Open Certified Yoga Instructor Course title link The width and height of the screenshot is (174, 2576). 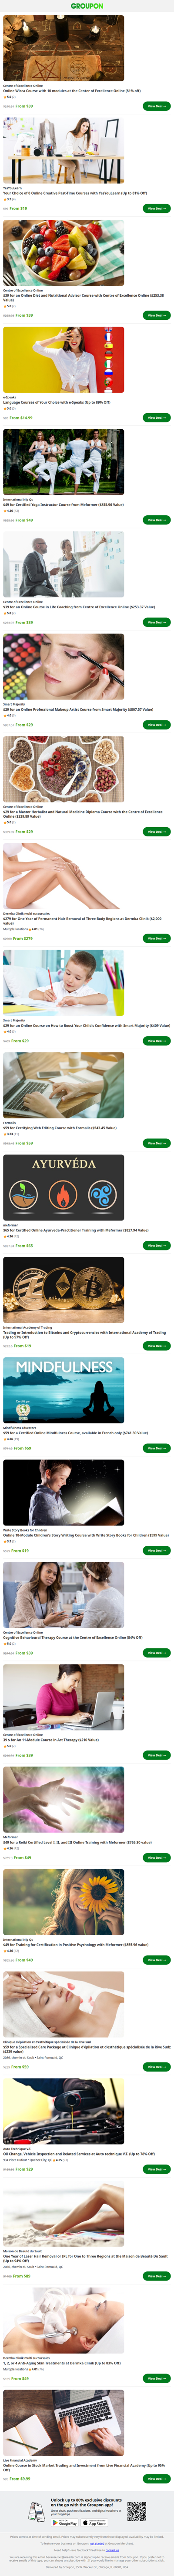[x=63, y=505]
